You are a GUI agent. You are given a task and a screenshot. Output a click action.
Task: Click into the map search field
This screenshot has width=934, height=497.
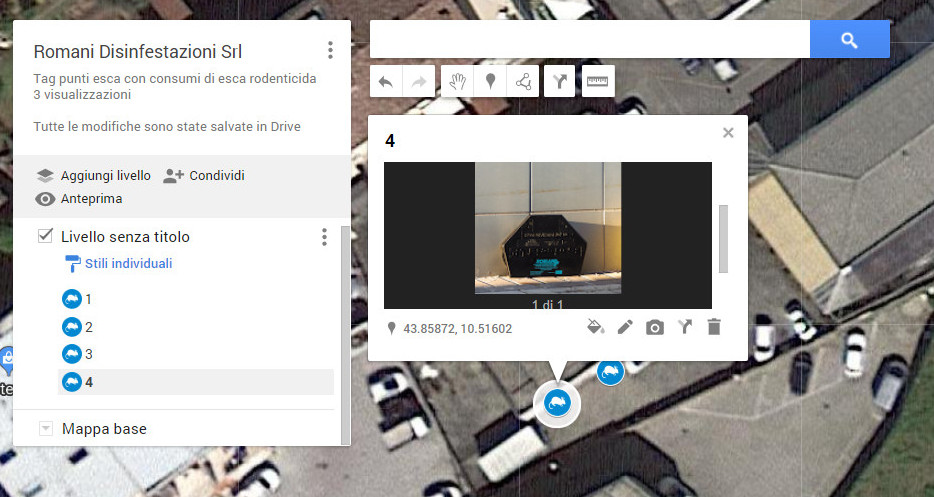[x=590, y=39]
